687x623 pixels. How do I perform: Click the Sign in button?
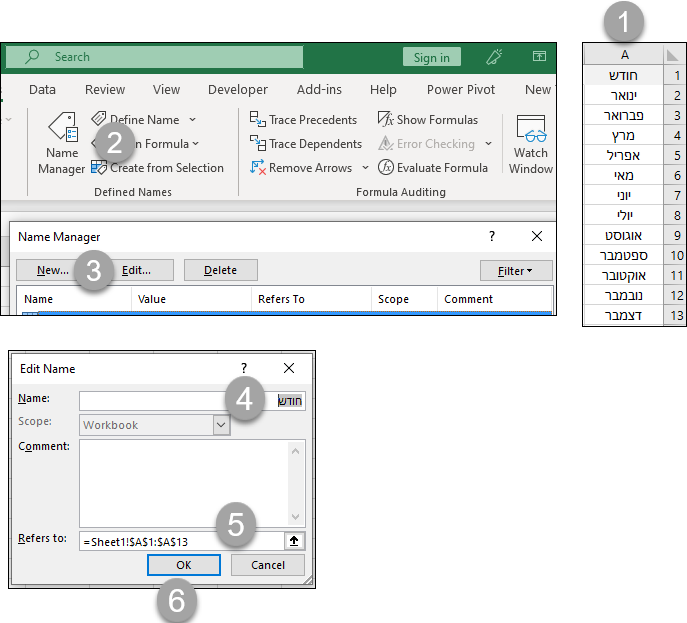(x=431, y=58)
